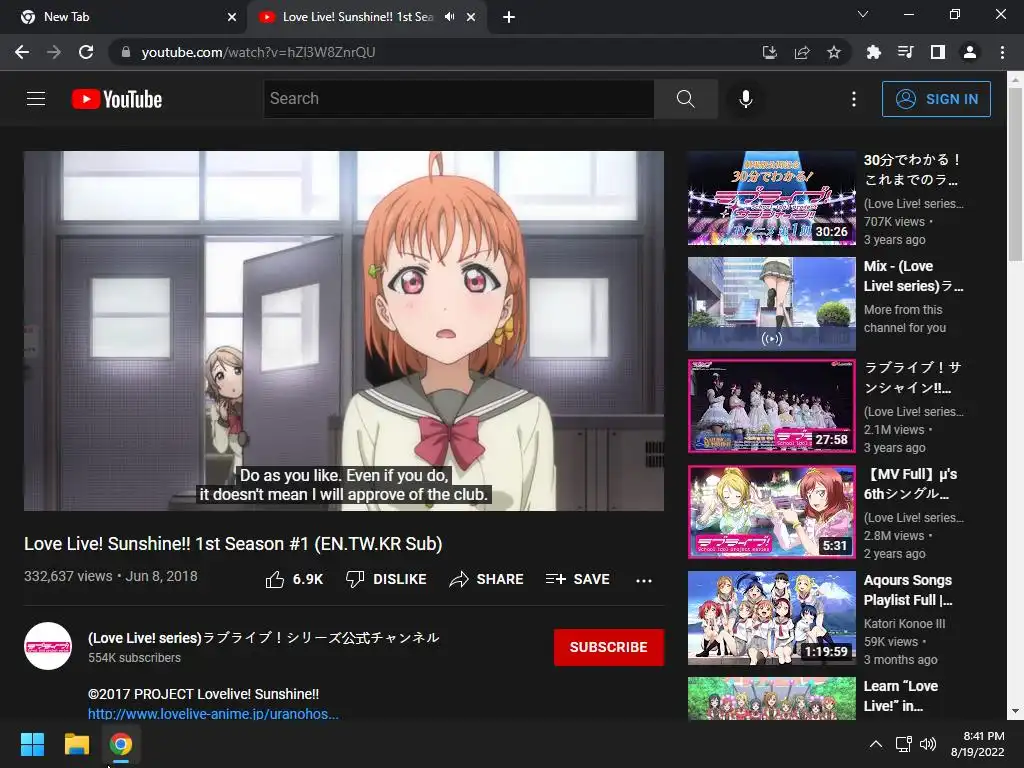The image size is (1024, 768).
Task: Click the Chrome taskbar icon
Action: 121,744
